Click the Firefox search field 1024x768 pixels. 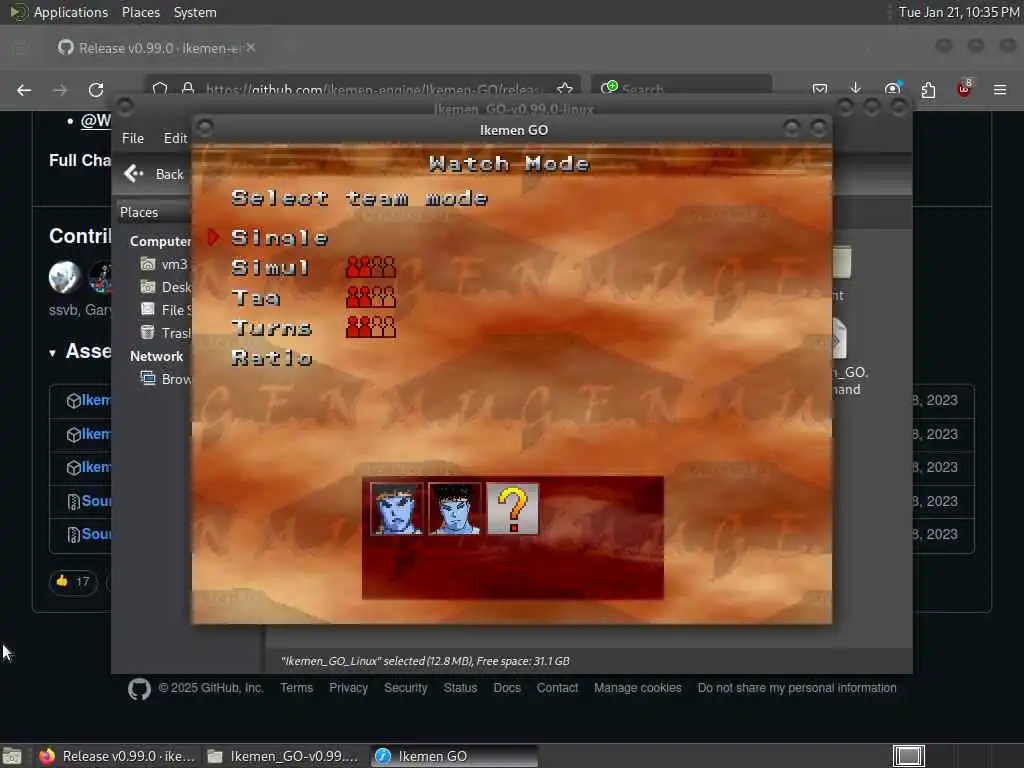click(x=682, y=88)
